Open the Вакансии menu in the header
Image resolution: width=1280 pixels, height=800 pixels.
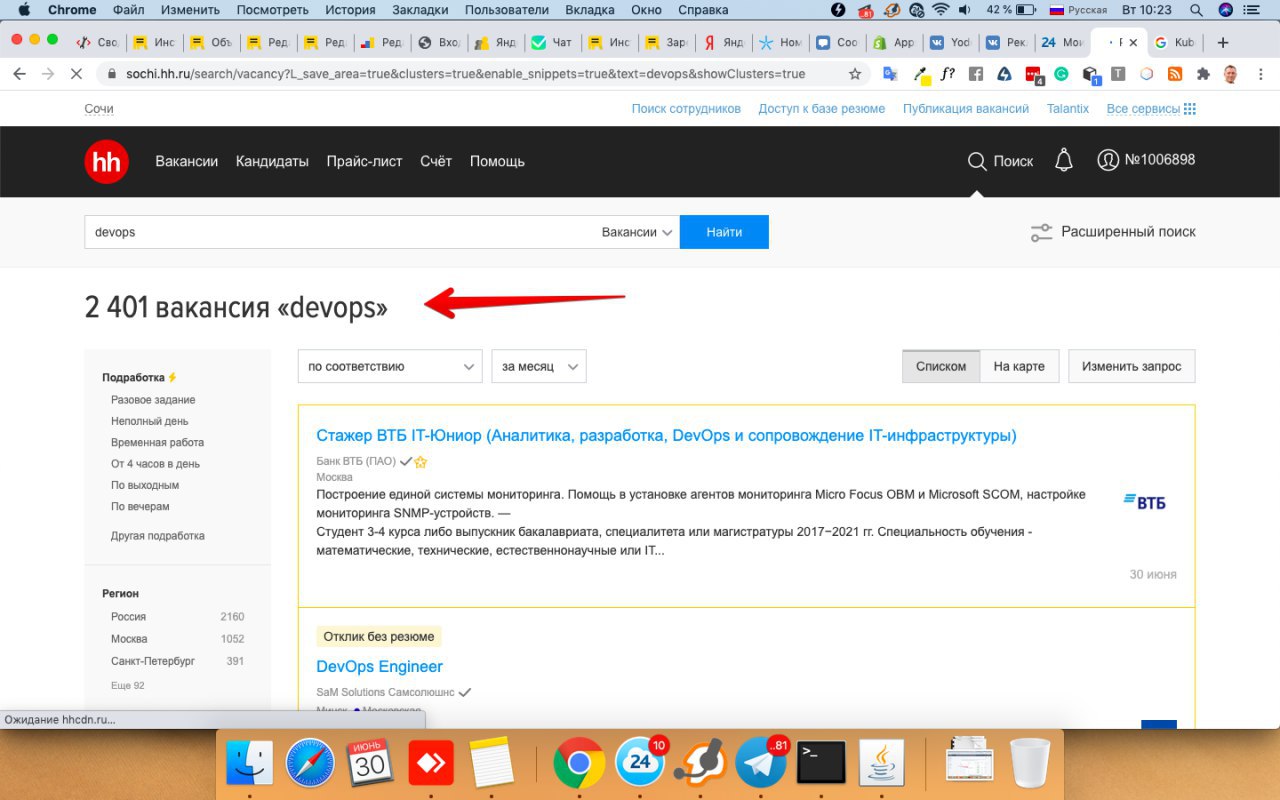point(186,161)
